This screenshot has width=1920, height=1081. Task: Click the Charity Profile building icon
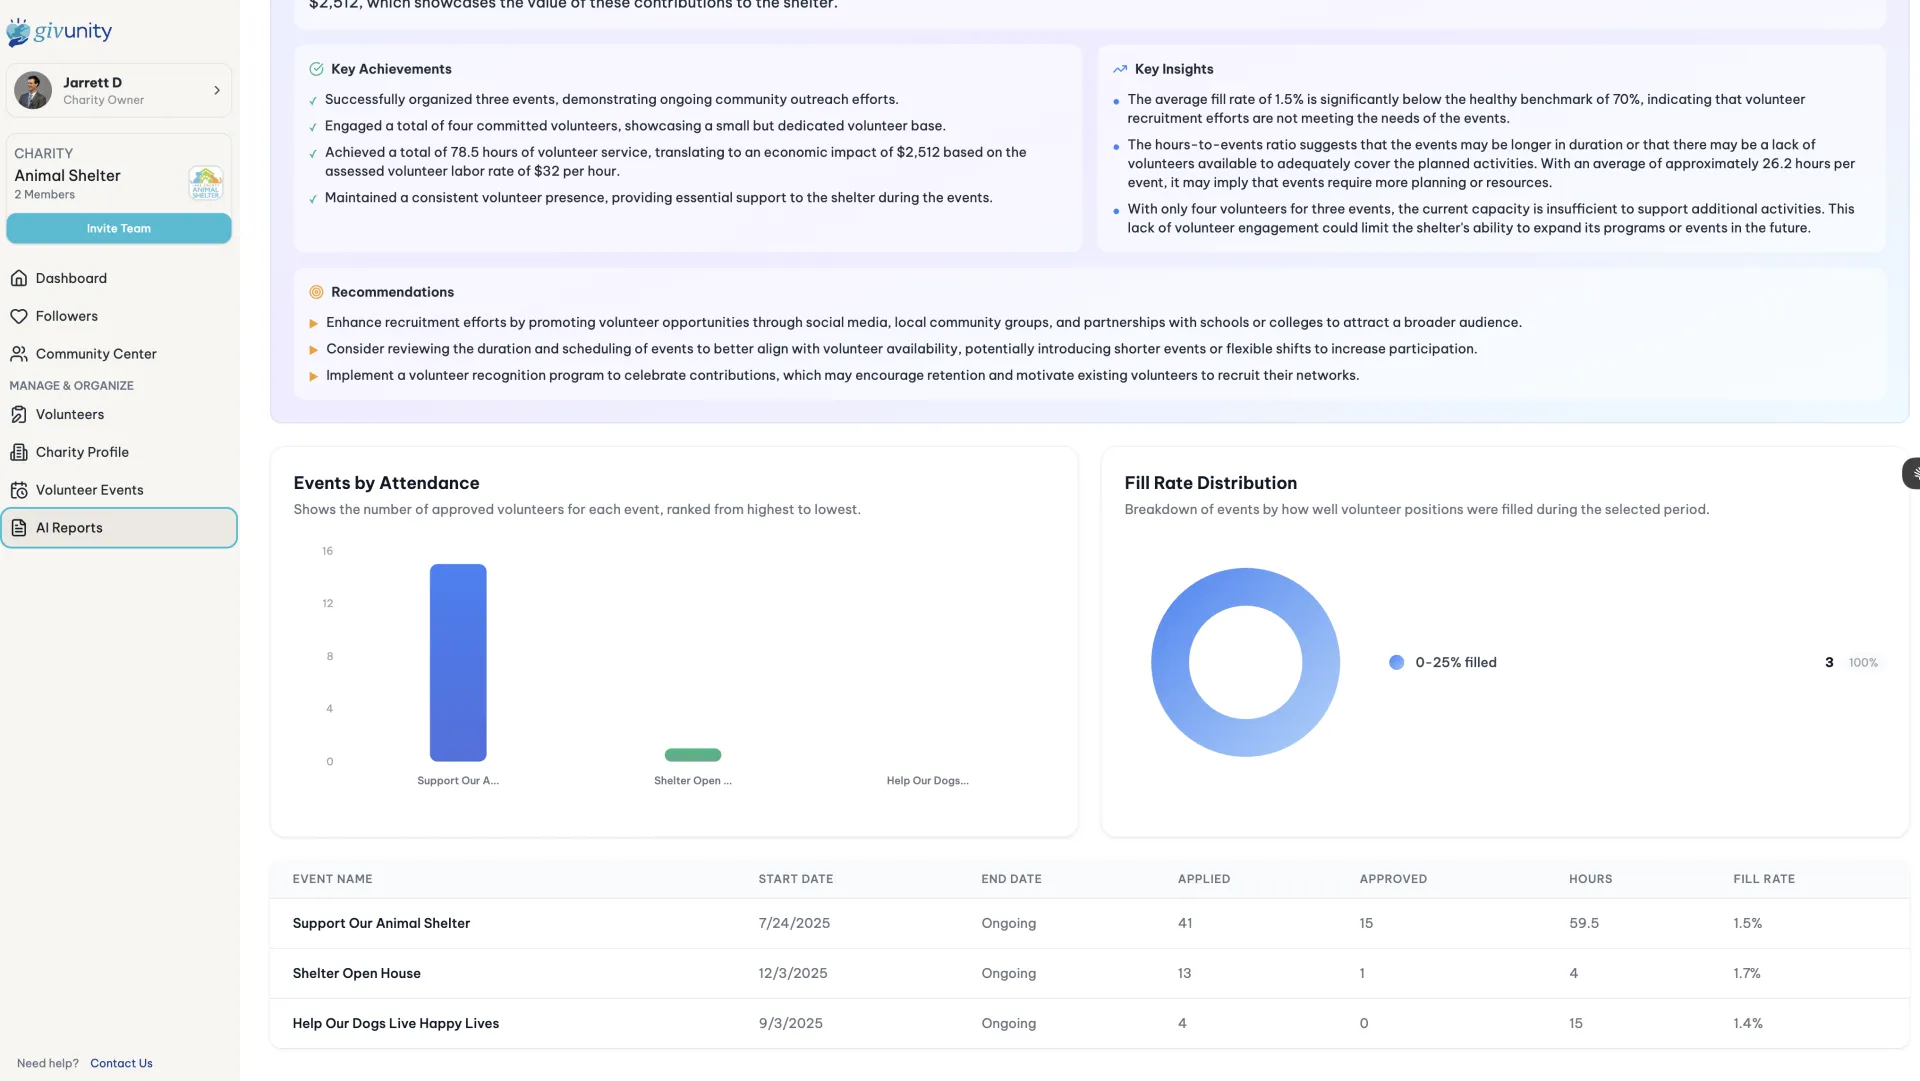click(x=20, y=452)
